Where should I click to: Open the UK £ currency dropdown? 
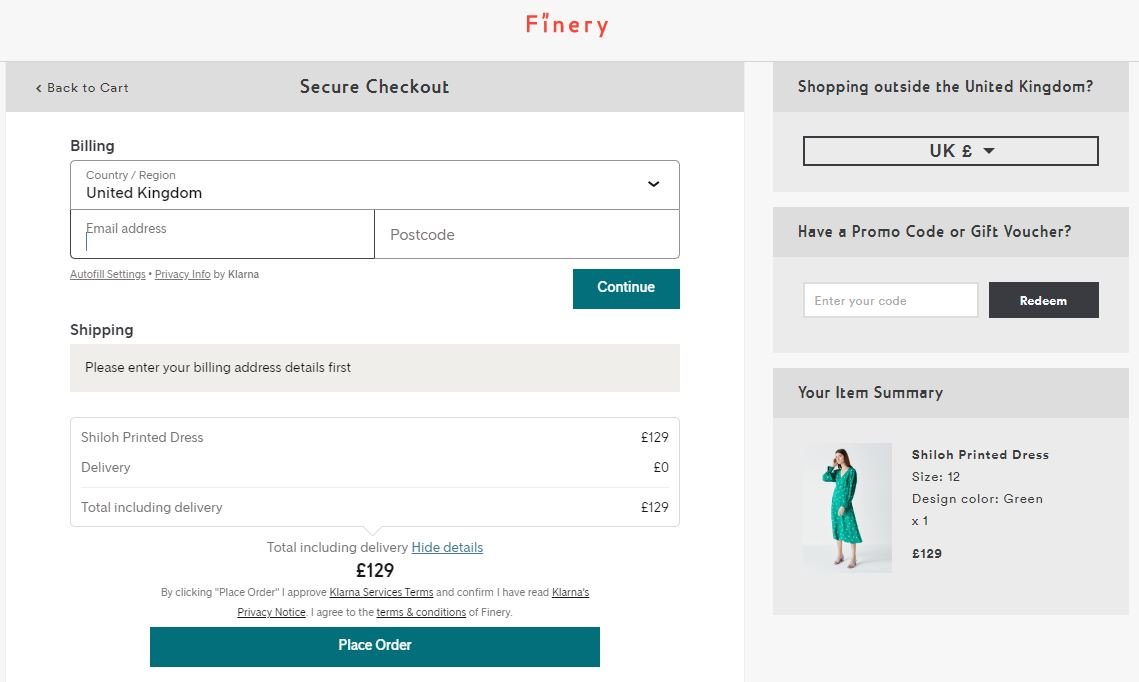click(x=950, y=151)
